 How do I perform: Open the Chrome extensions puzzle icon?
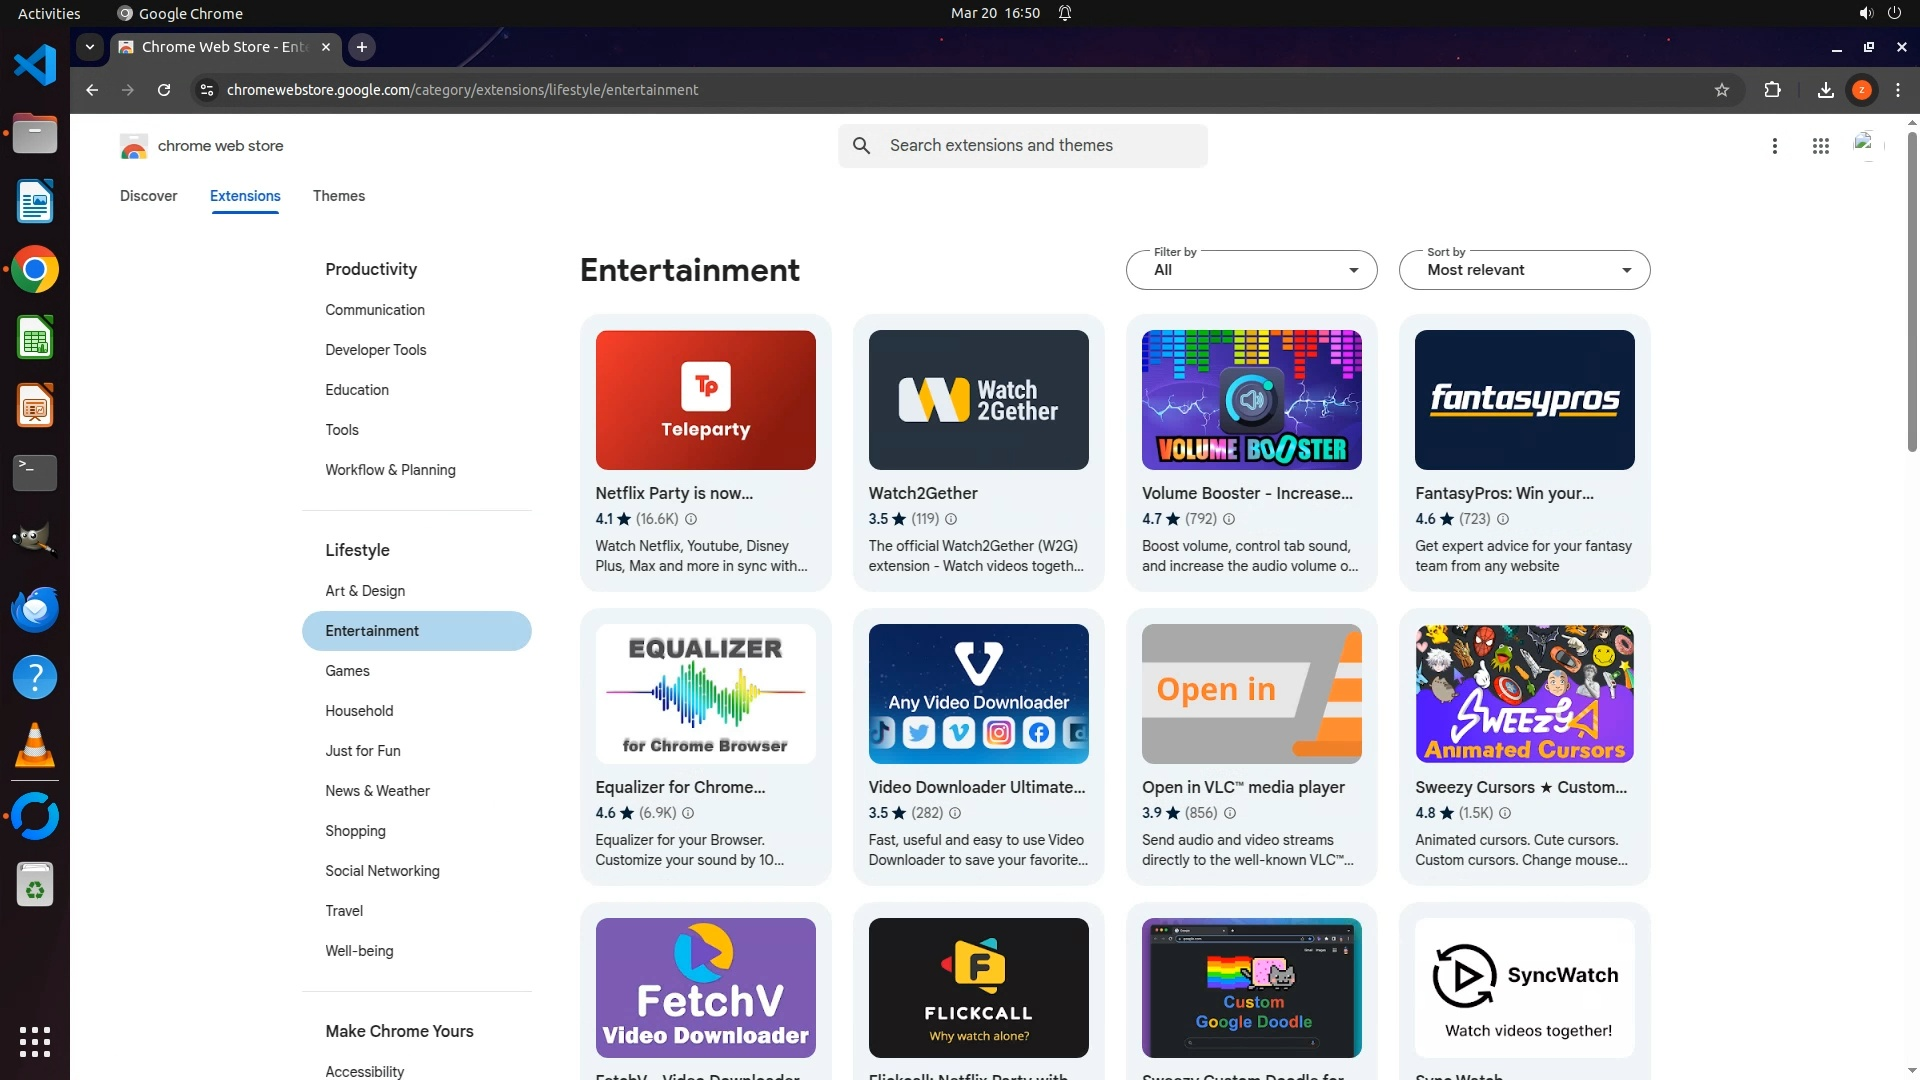[1772, 90]
